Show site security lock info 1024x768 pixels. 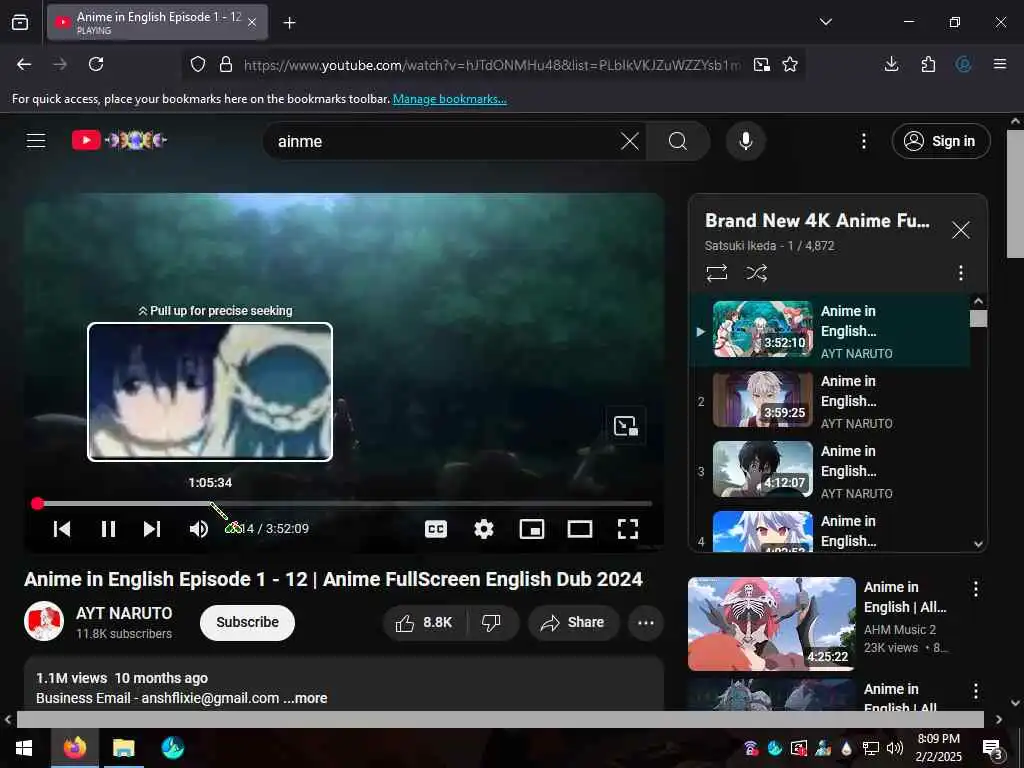[226, 64]
